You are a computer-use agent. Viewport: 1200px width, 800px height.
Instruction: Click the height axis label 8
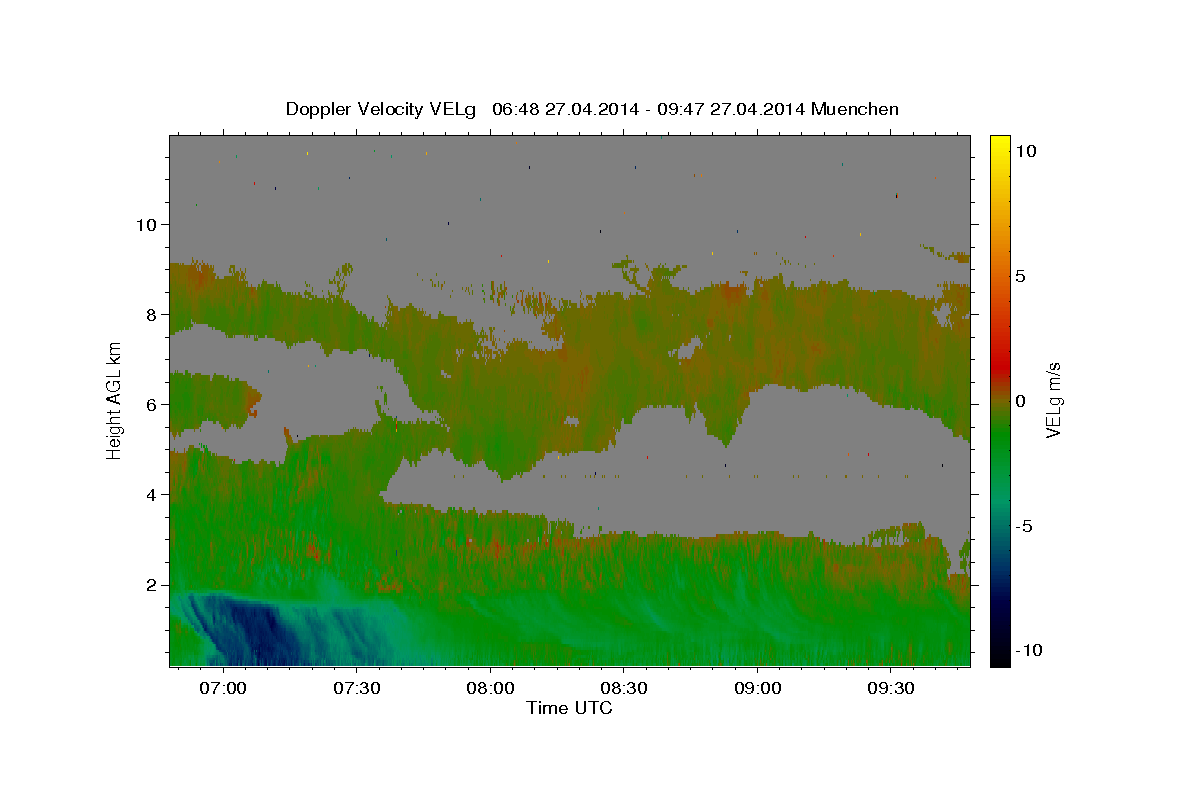(150, 314)
